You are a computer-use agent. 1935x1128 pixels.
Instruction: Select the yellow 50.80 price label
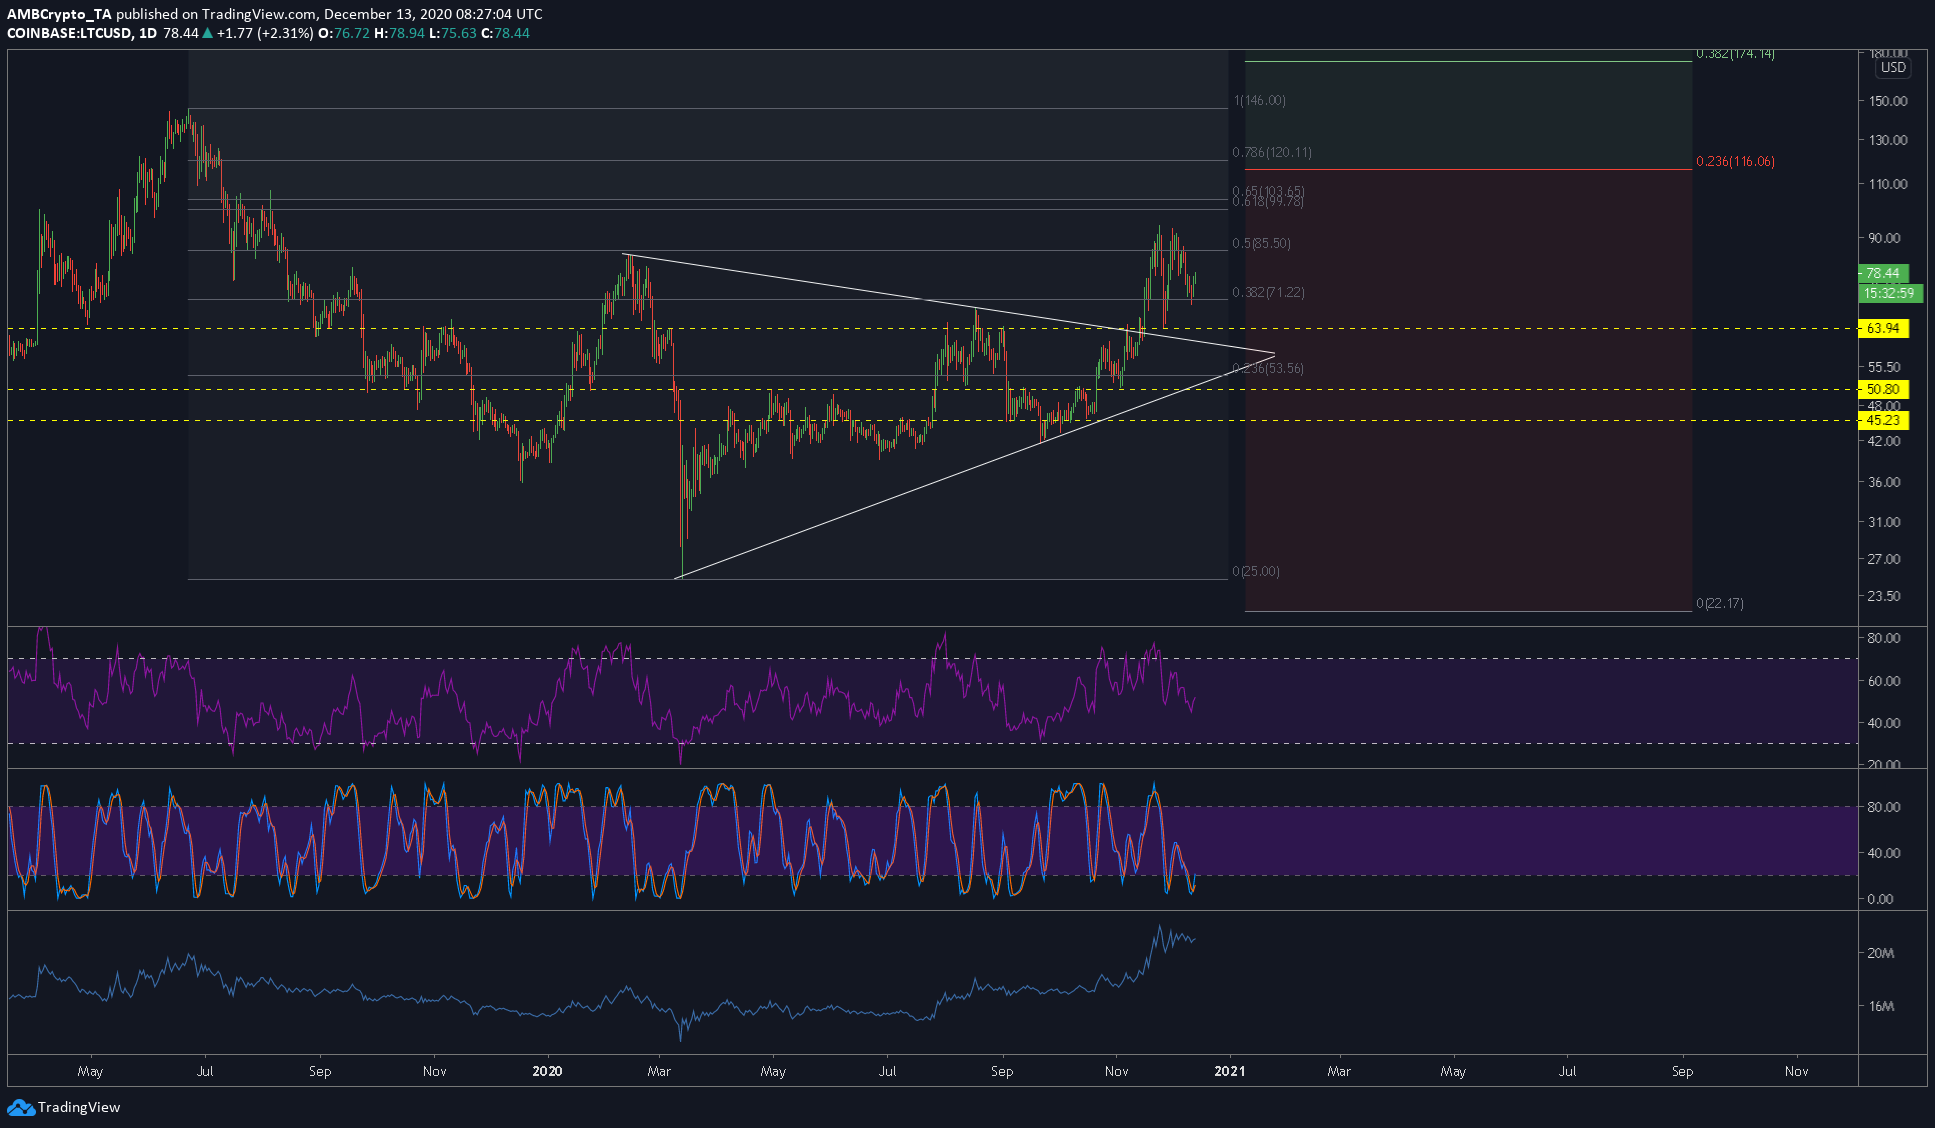click(1883, 389)
